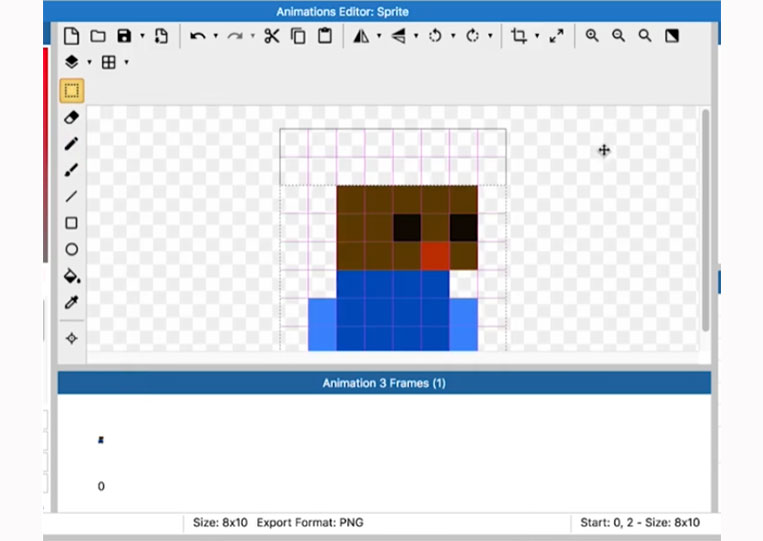
Task: Click the red nose pixel on sprite
Action: tap(435, 256)
